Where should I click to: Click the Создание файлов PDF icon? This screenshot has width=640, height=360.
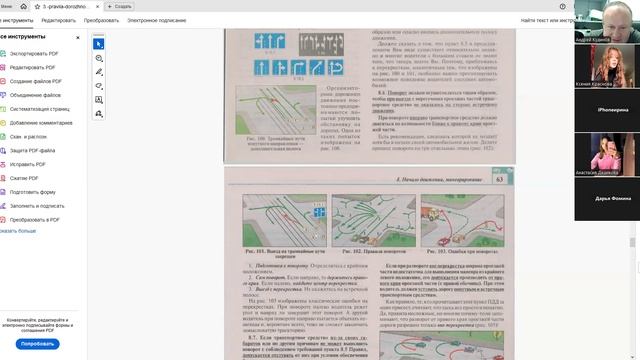[3, 81]
